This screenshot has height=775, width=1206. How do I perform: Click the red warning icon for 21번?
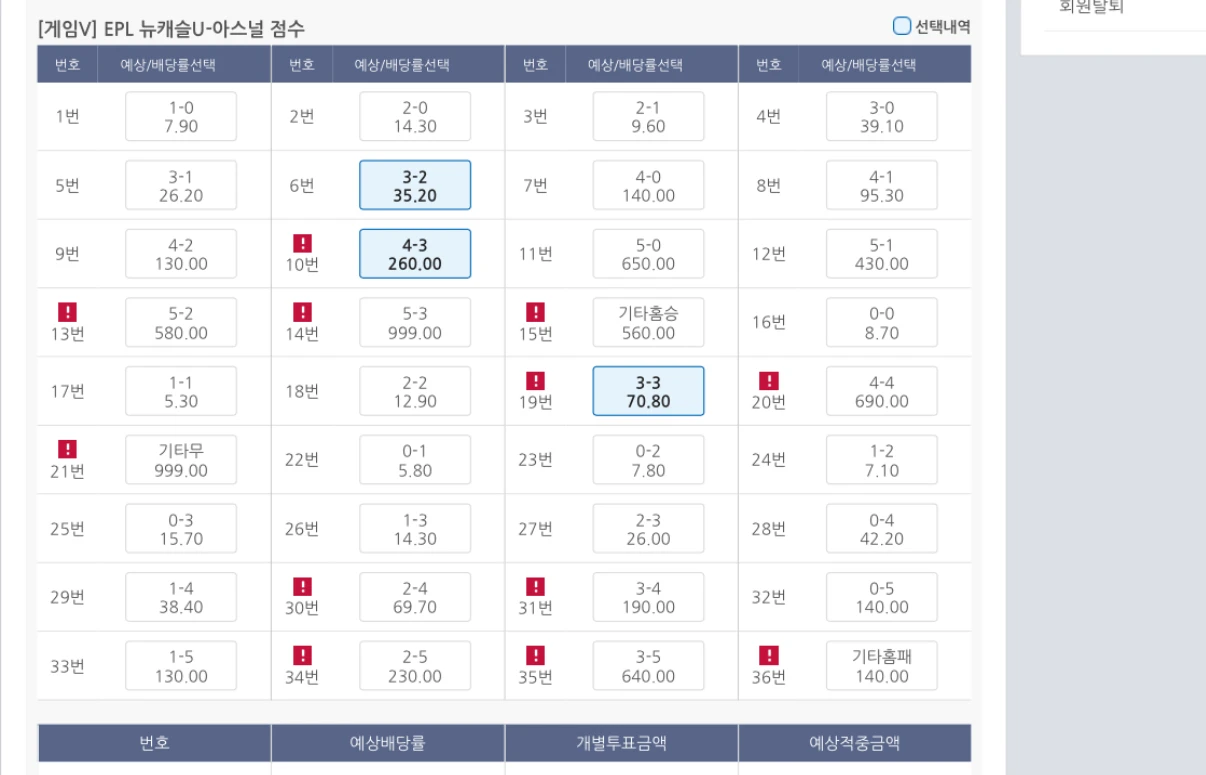[68, 449]
